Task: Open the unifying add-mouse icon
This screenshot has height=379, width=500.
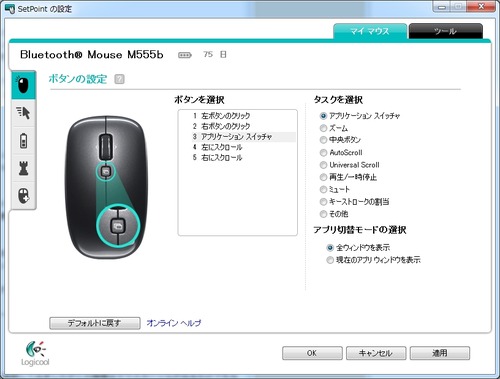Action: (23, 196)
